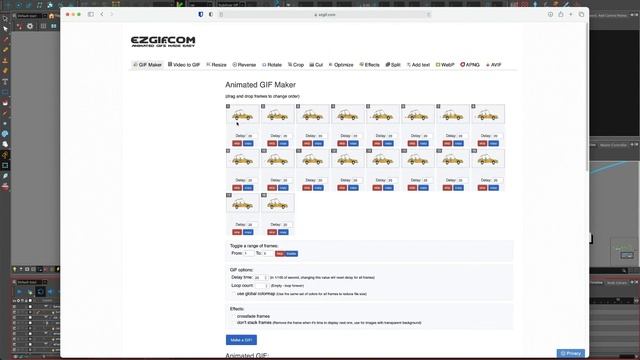640x360 pixels.
Task: Open the Add text tool
Action: 418,64
